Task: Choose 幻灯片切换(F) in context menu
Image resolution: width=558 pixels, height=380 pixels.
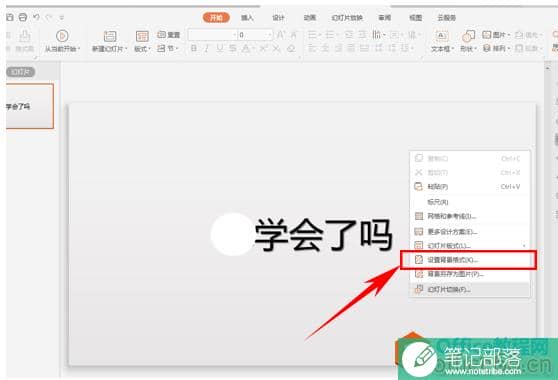Action: pyautogui.click(x=469, y=290)
